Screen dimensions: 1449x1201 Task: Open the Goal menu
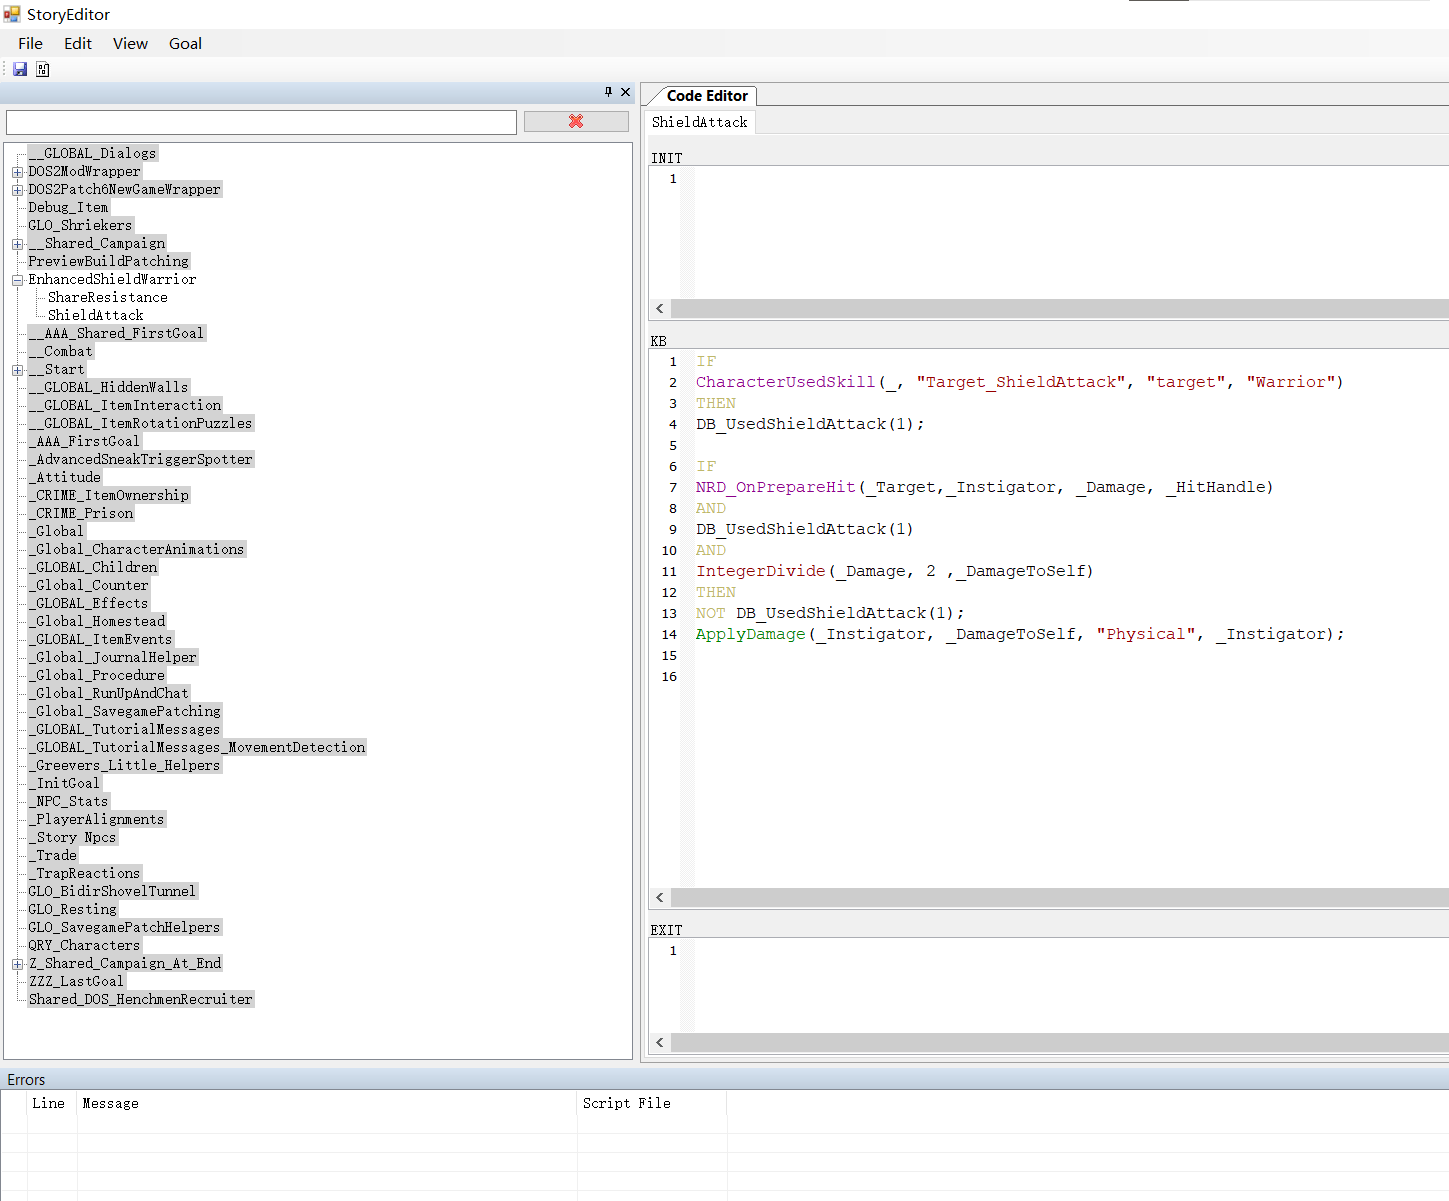tap(185, 43)
